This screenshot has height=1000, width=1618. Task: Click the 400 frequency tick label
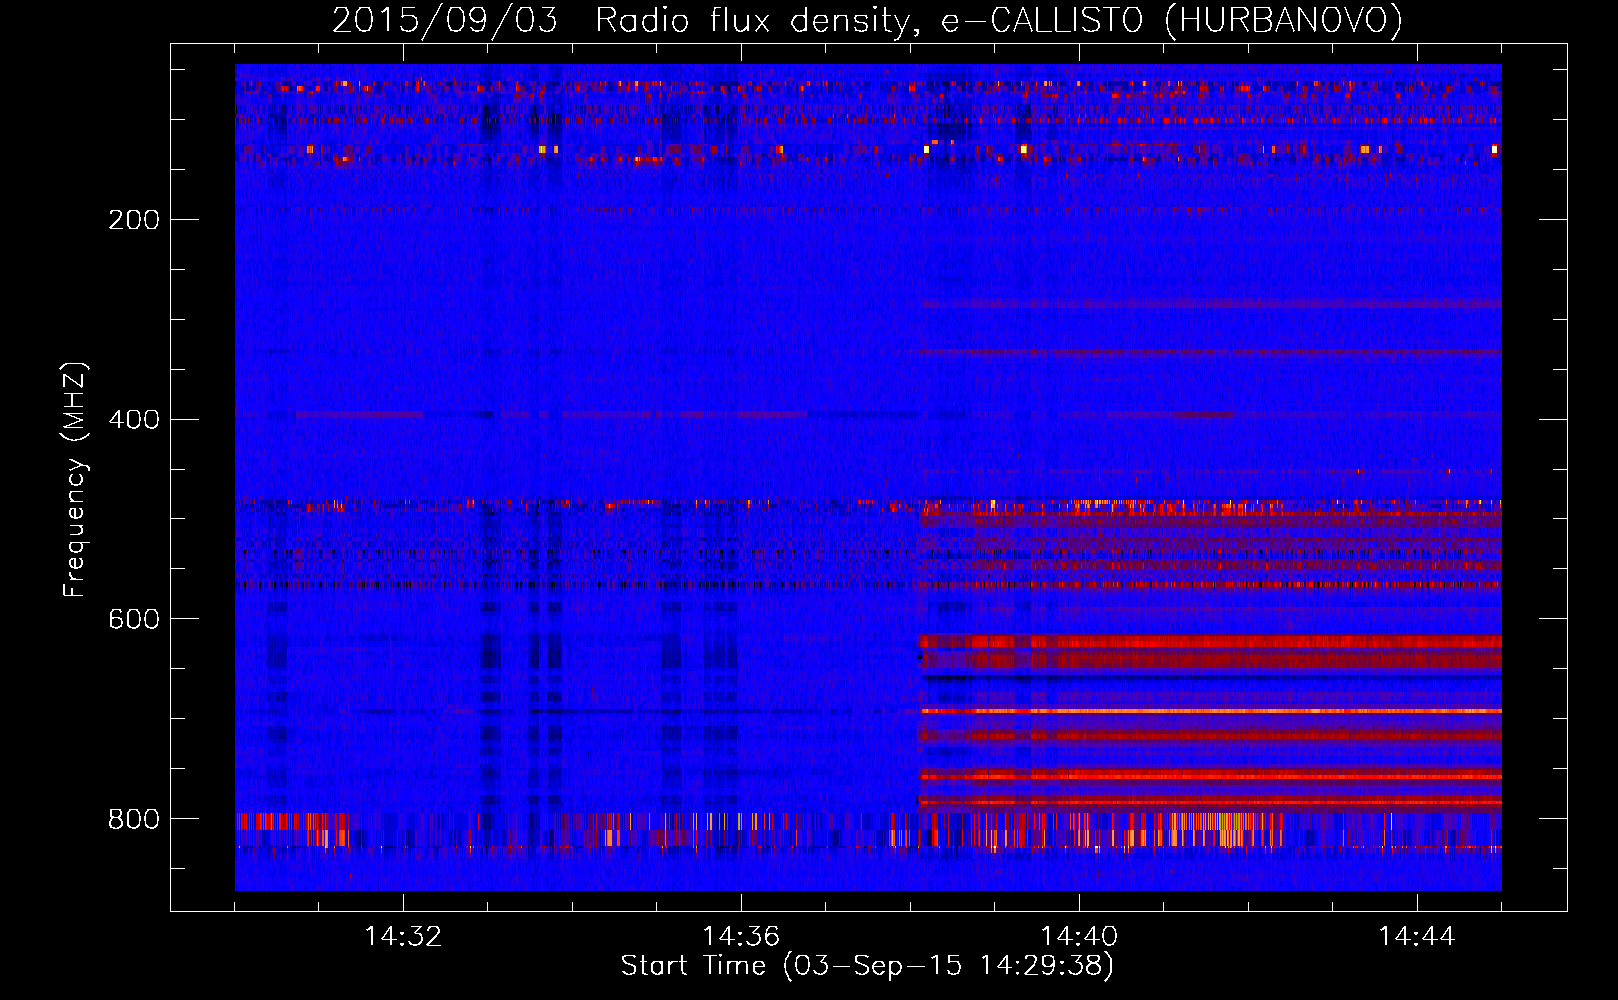click(x=134, y=420)
